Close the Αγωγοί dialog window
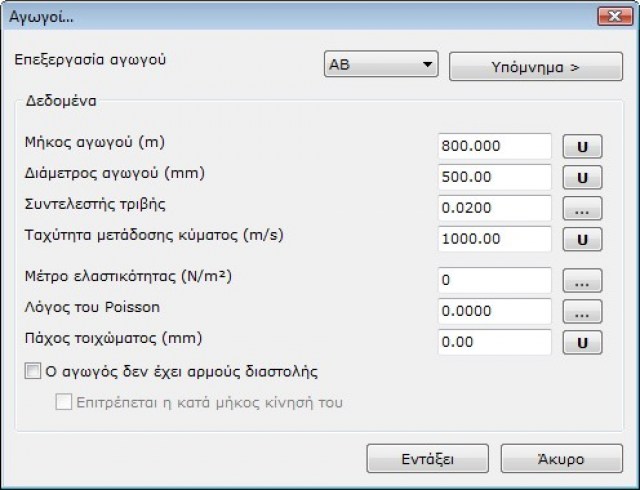The height and width of the screenshot is (490, 640). [609, 17]
